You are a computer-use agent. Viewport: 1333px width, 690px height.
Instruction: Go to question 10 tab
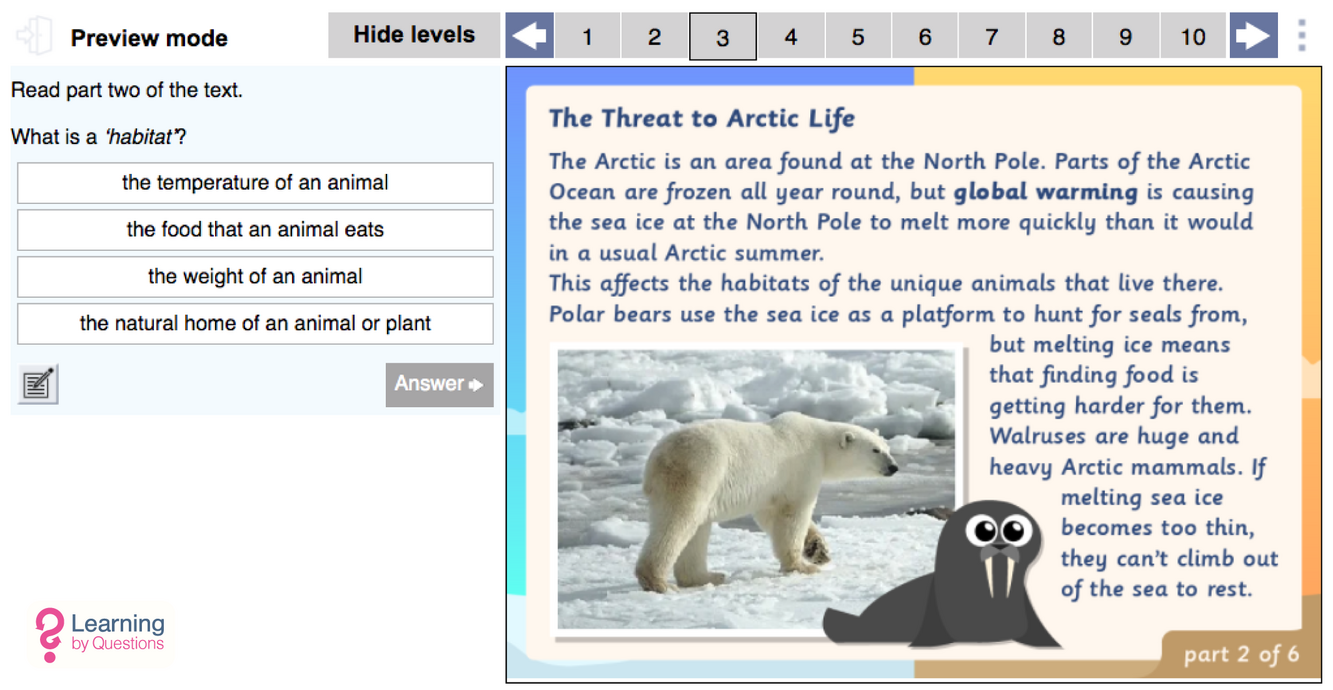pyautogui.click(x=1192, y=37)
